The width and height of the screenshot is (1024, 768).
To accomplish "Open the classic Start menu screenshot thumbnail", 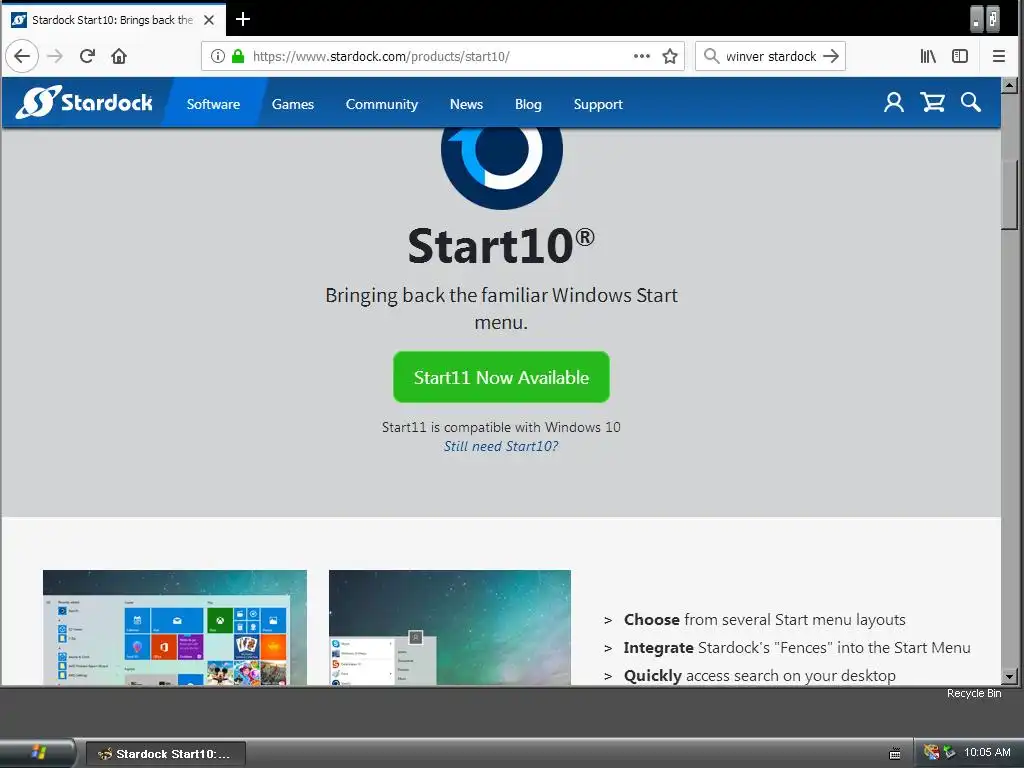I will (449, 628).
